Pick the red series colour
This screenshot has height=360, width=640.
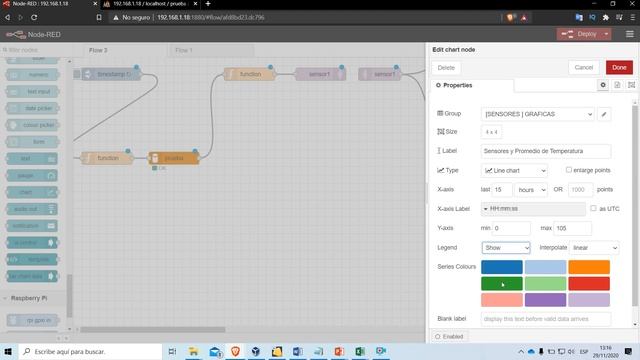pyautogui.click(x=589, y=283)
